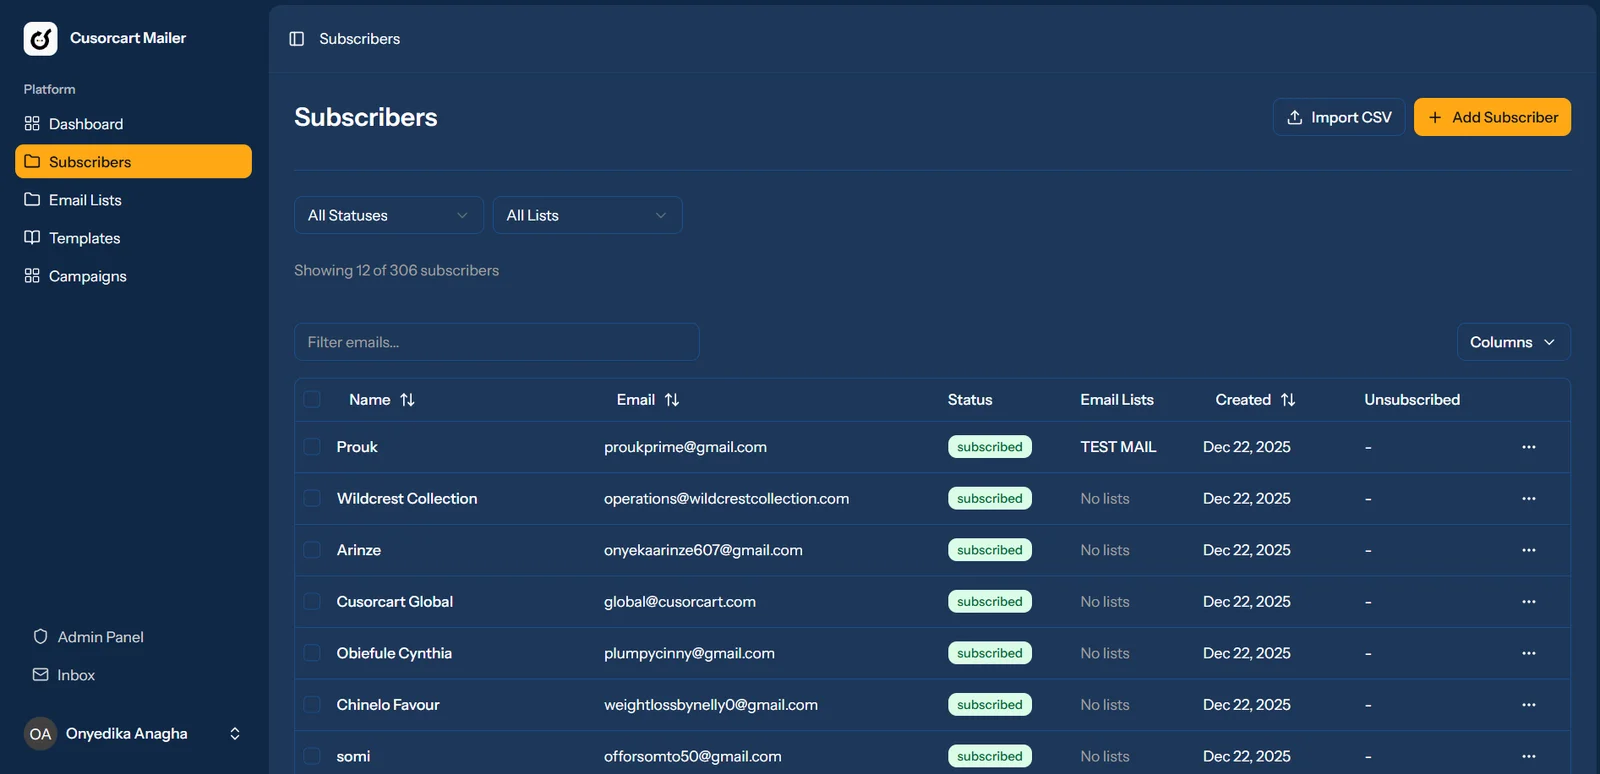Click the Obiefule Cynthia name cell
This screenshot has height=774, width=1600.
(394, 653)
